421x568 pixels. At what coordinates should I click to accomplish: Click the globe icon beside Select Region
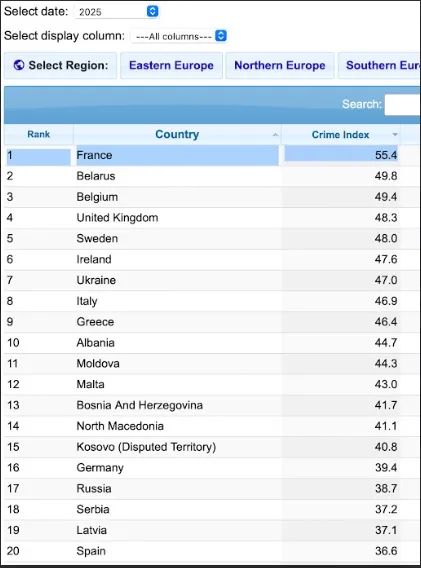(x=19, y=65)
